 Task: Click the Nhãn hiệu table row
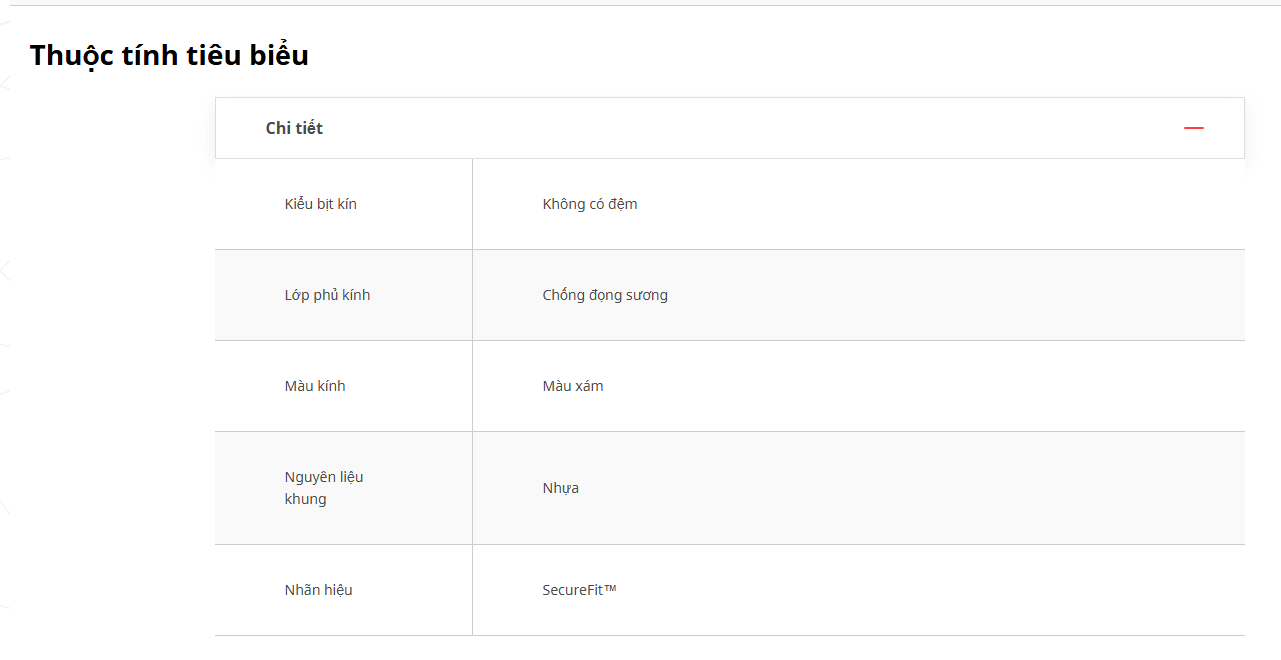[730, 590]
